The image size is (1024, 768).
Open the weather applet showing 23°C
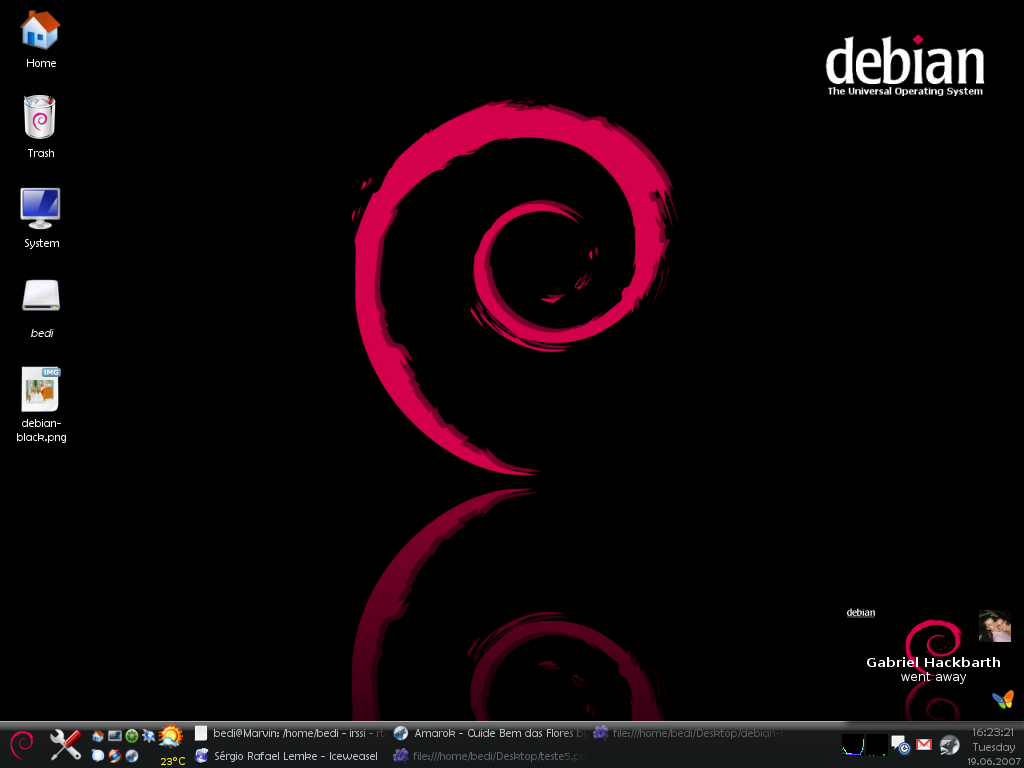[x=171, y=746]
